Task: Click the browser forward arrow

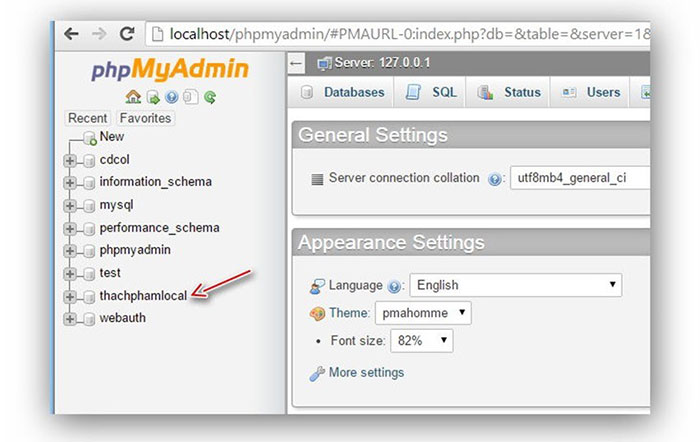Action: 99,33
